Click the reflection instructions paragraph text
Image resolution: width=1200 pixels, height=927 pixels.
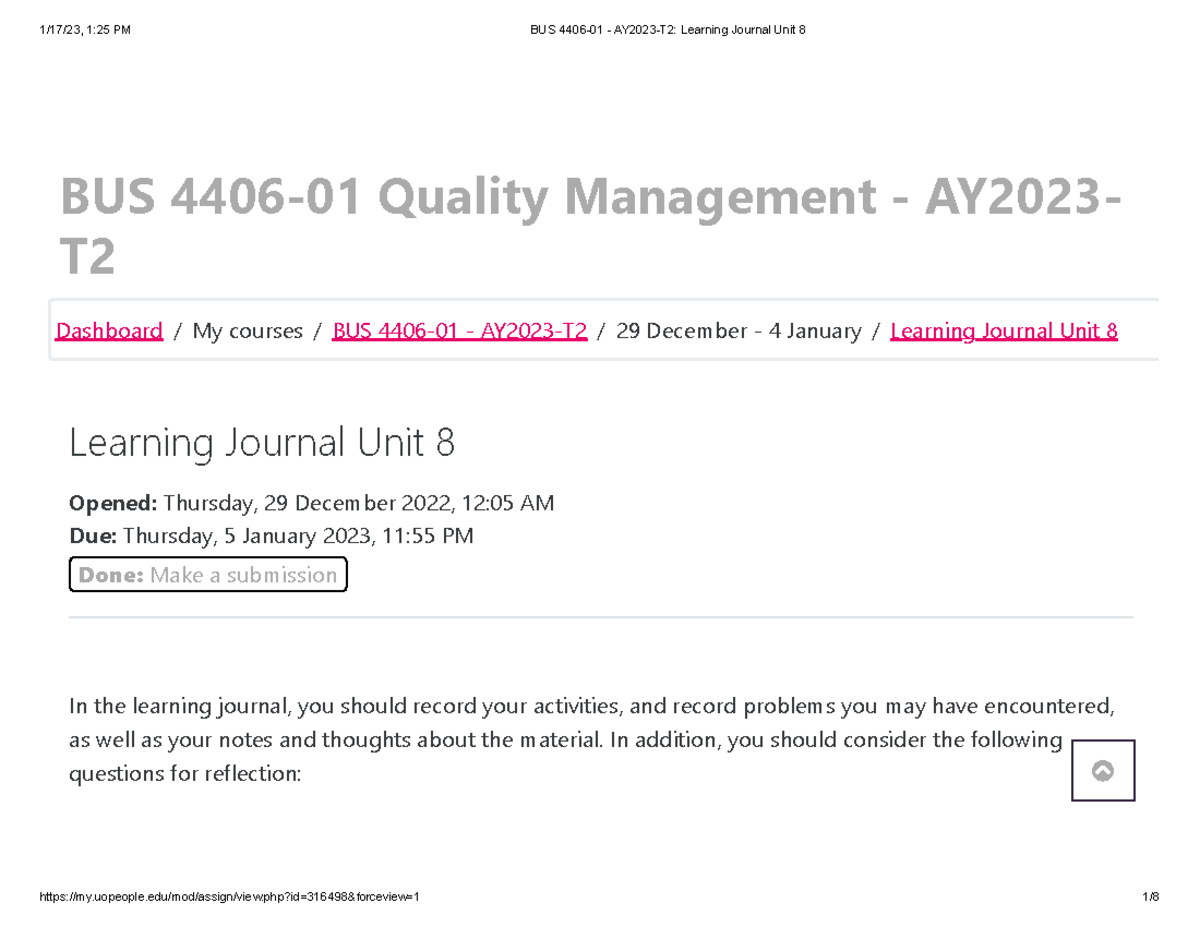click(x=590, y=739)
